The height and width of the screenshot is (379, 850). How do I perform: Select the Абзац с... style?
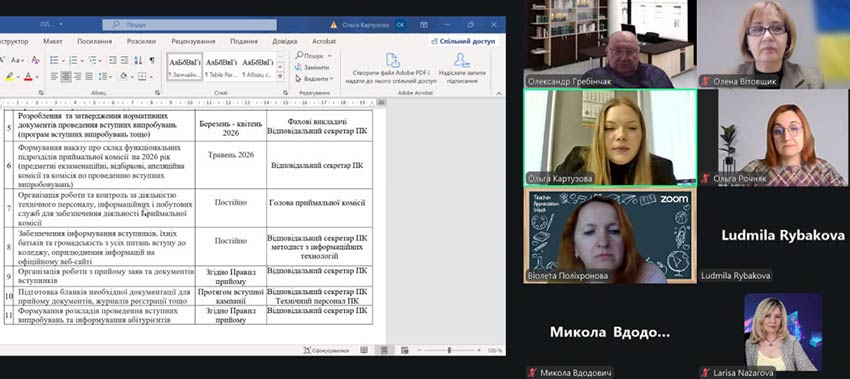coord(257,67)
